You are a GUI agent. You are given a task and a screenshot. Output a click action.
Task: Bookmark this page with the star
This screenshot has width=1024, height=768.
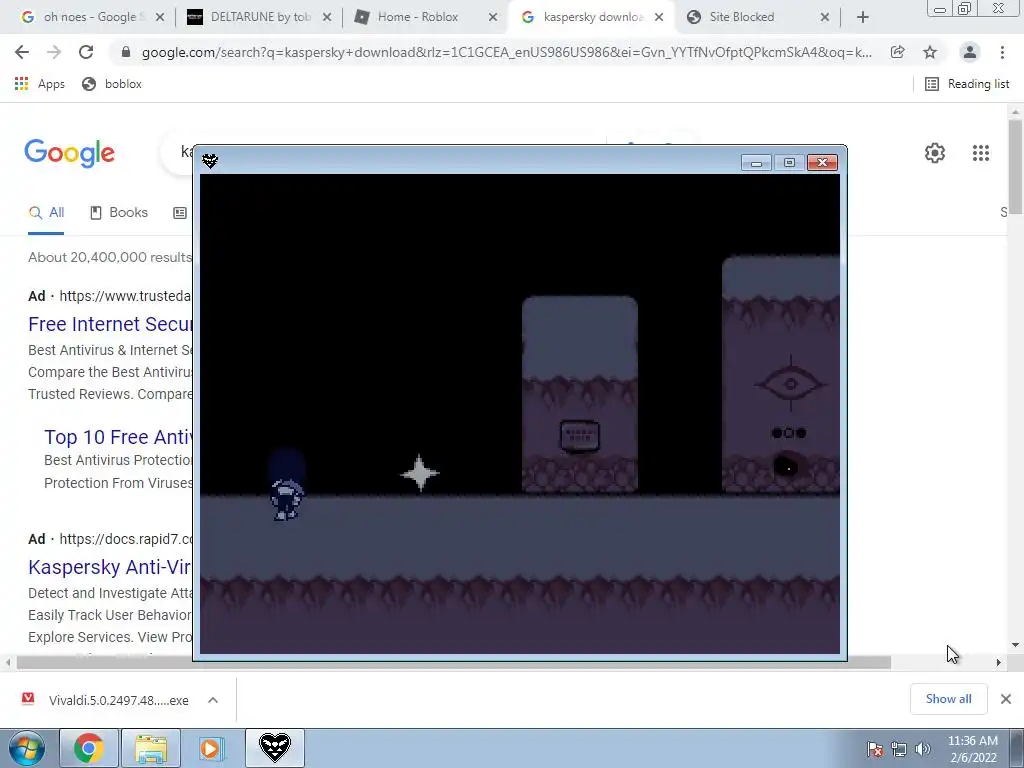coord(930,52)
